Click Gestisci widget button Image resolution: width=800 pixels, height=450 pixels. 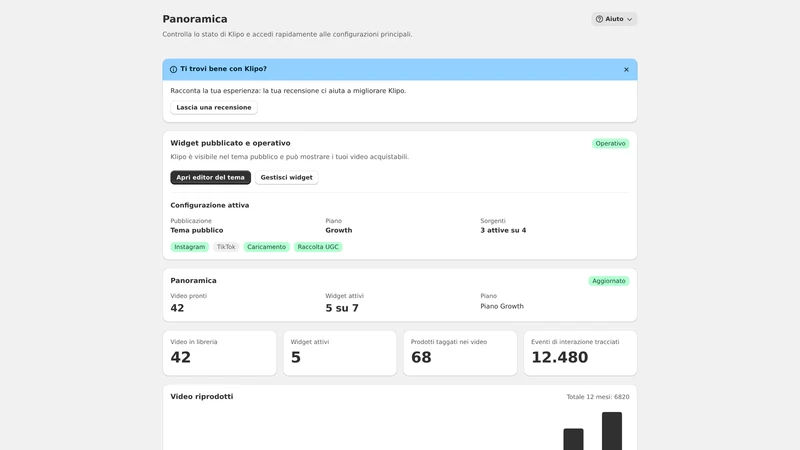coord(286,178)
